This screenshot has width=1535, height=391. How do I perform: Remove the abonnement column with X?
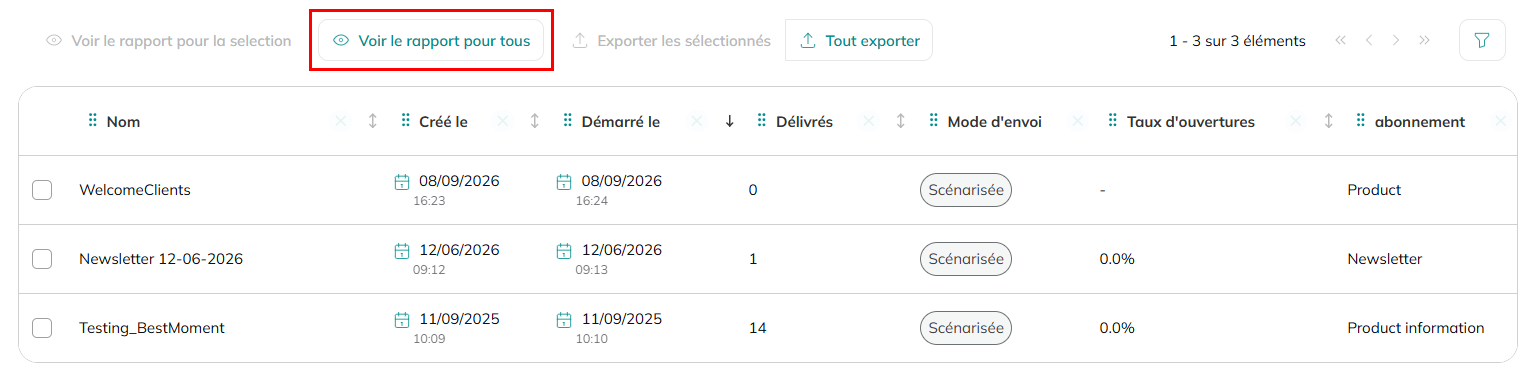(1500, 121)
